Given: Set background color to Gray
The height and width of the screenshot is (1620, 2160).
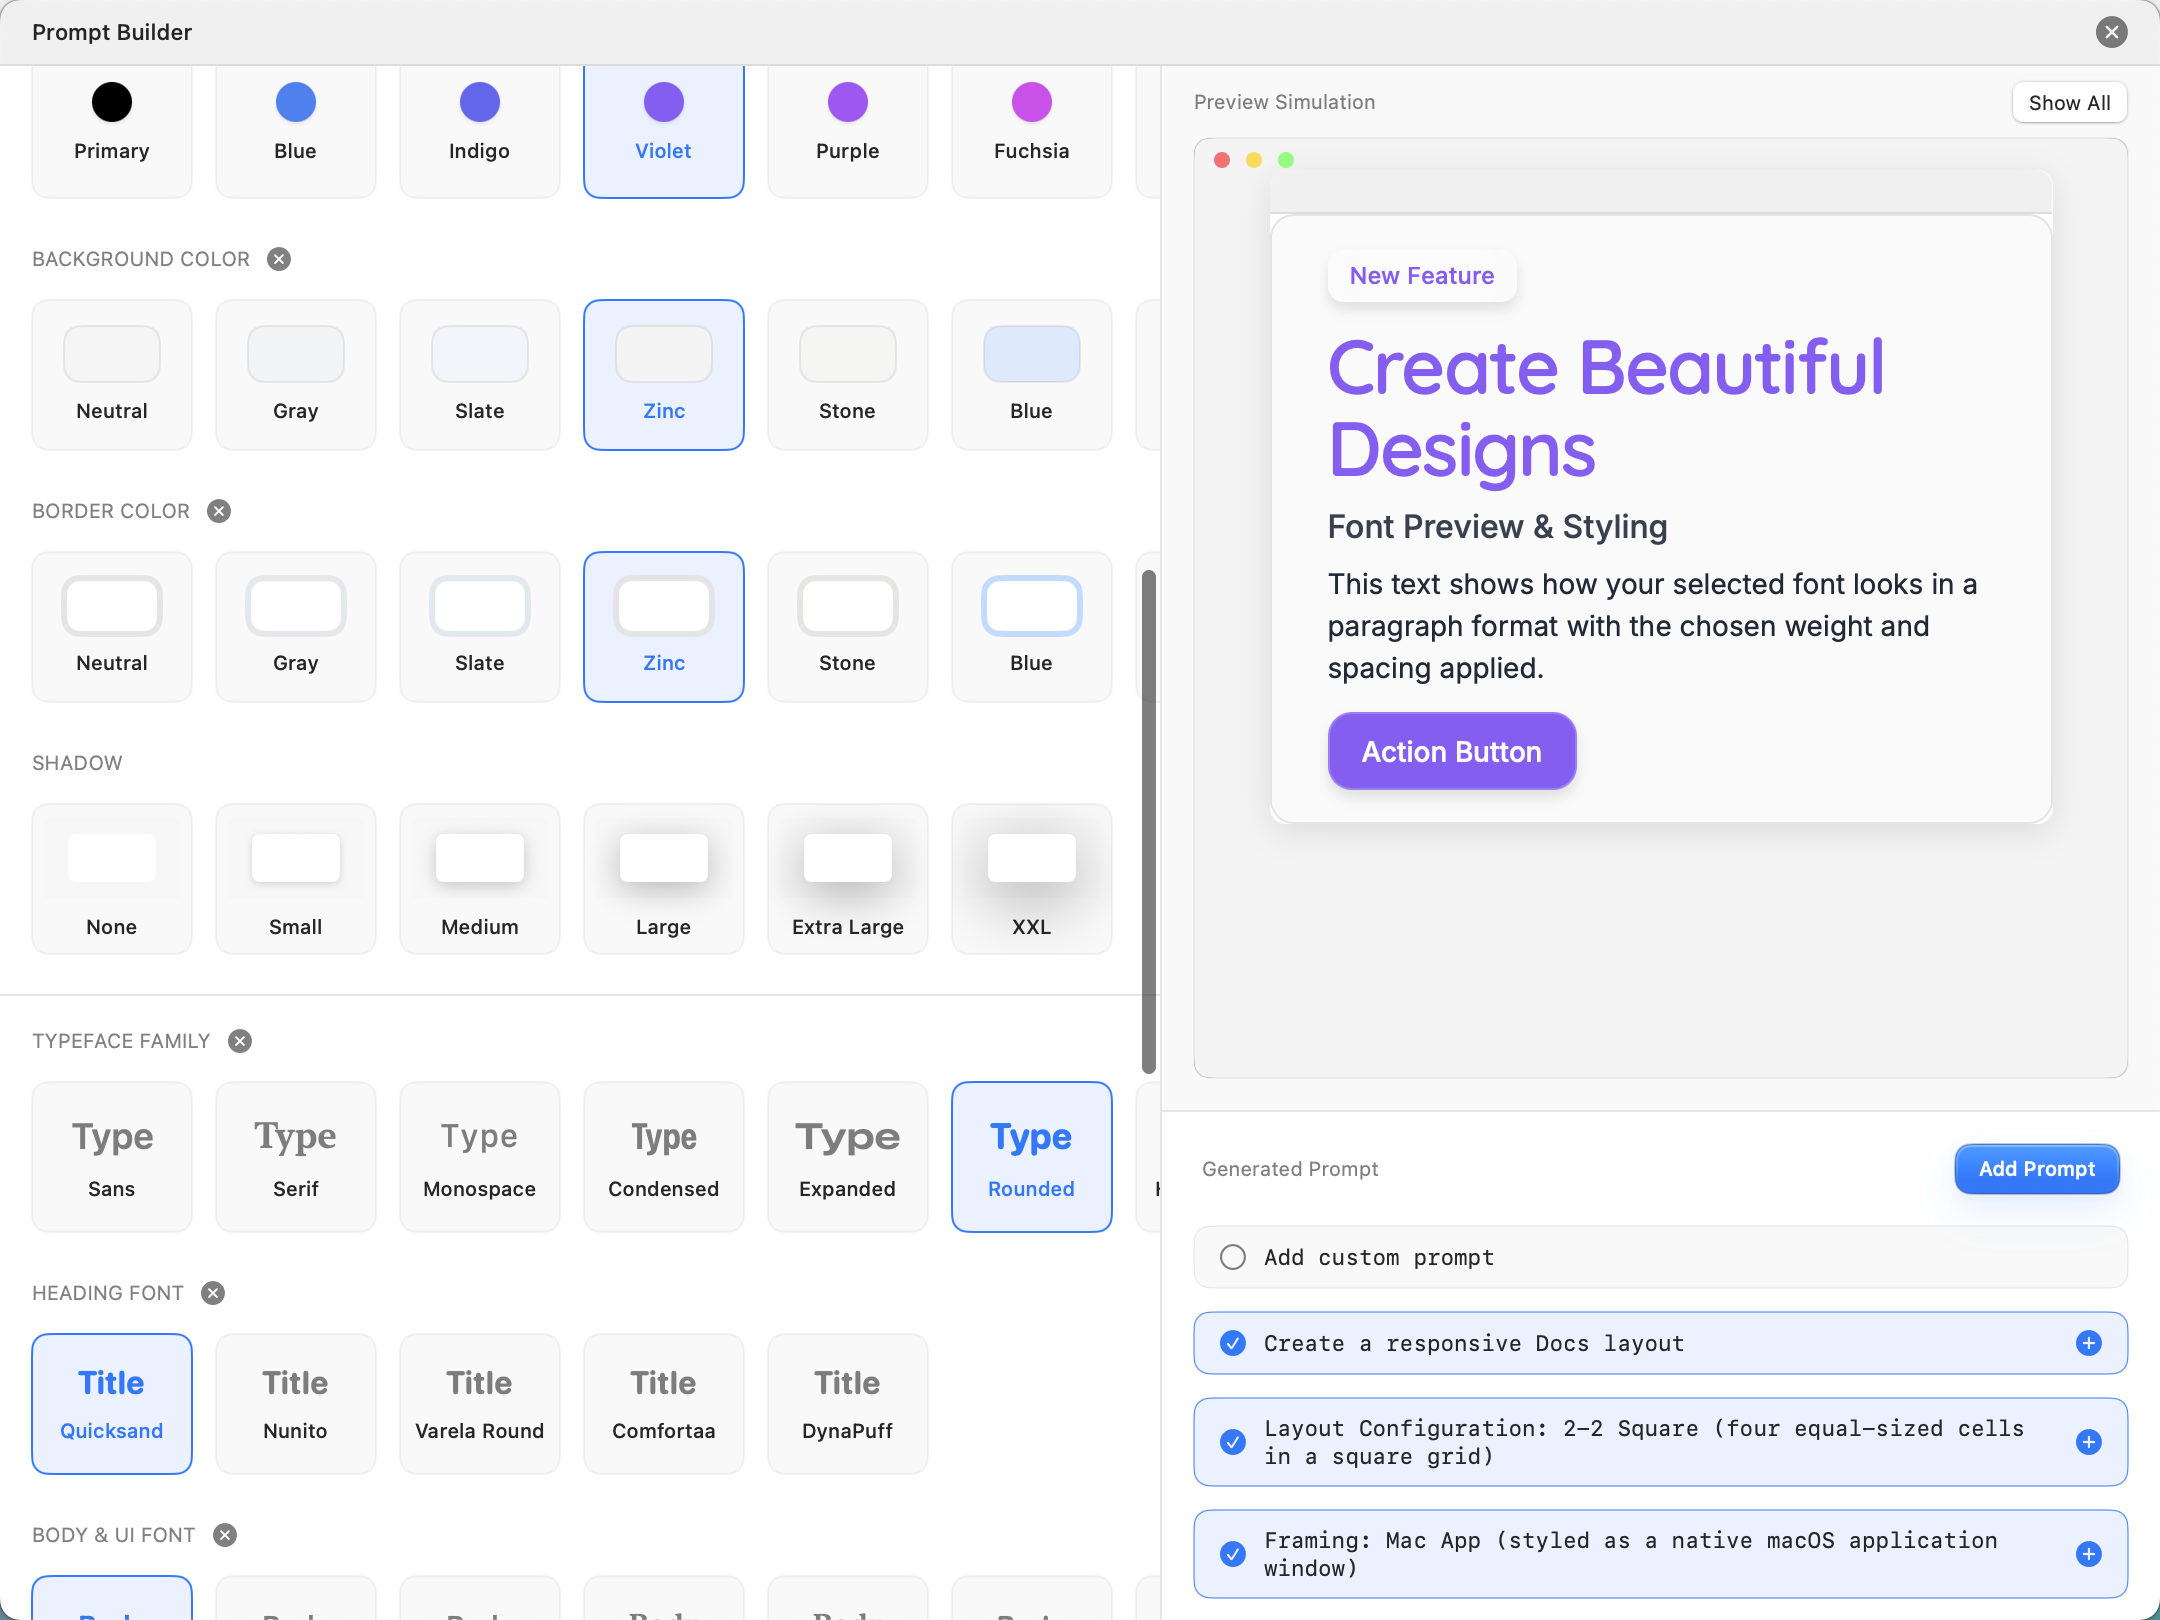Looking at the screenshot, I should pos(296,375).
